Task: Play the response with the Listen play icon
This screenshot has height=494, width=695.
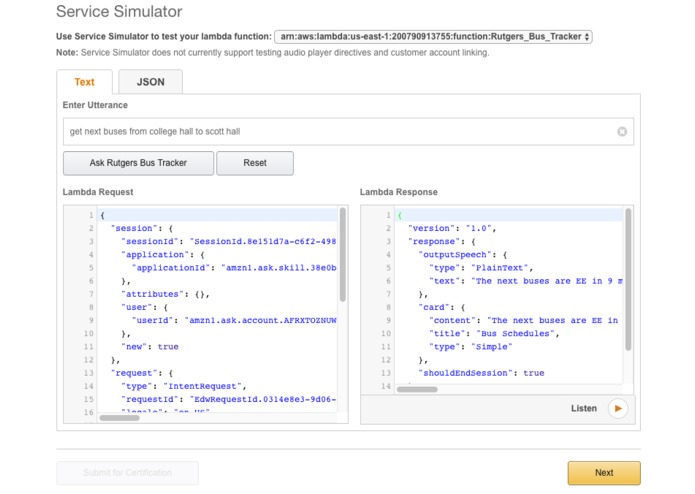Action: [618, 408]
